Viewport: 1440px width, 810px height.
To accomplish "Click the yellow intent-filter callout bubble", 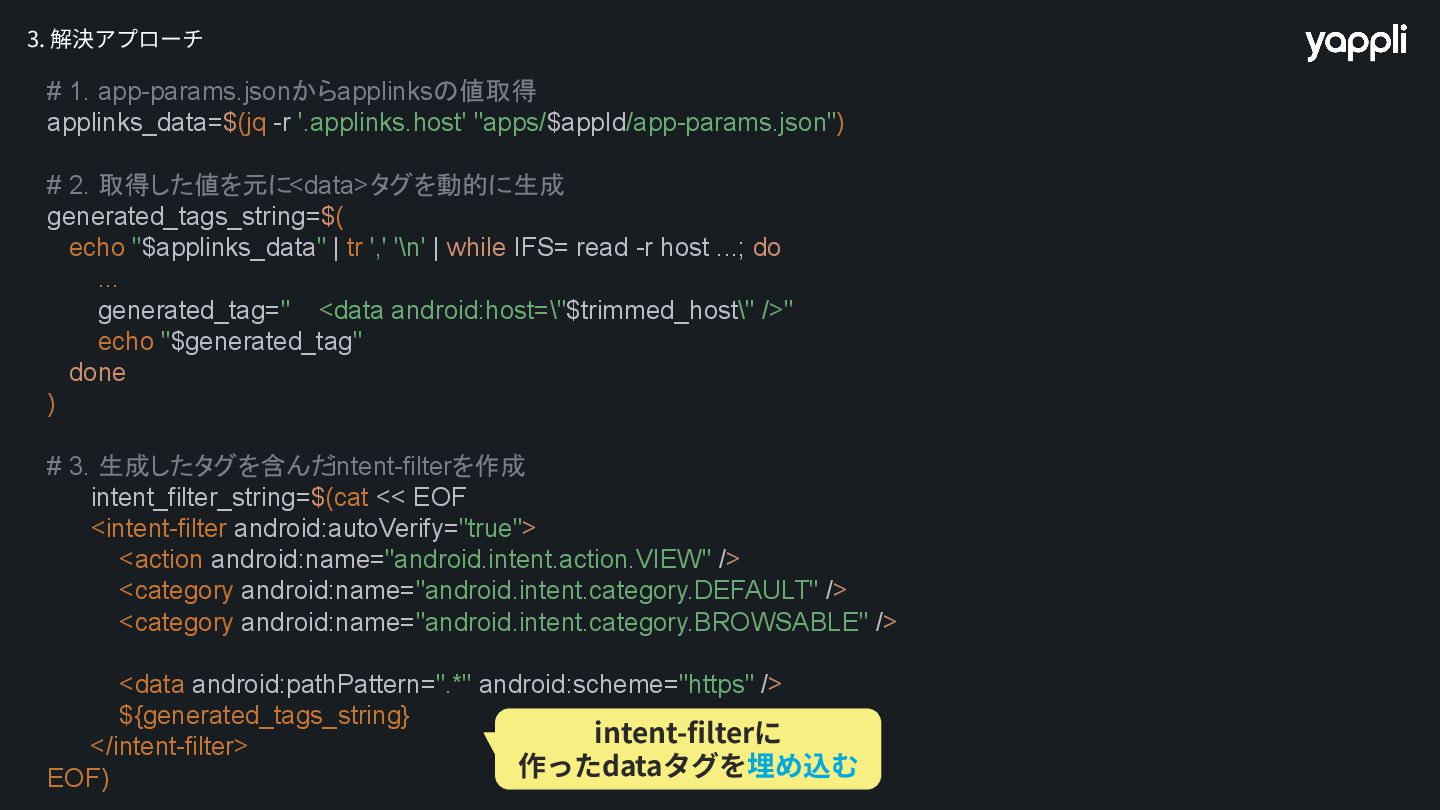I will point(687,749).
